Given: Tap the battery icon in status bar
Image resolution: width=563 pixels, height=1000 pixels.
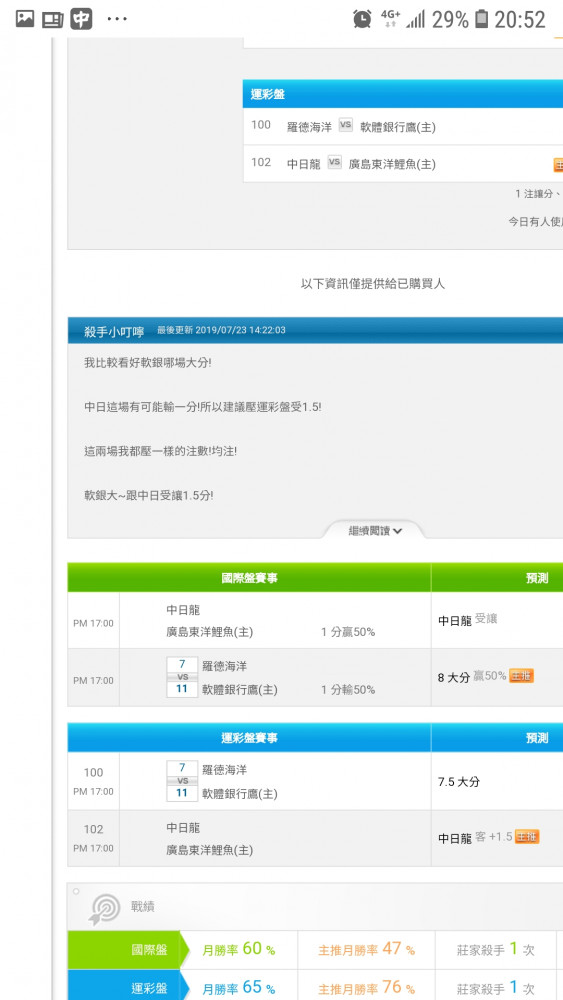Looking at the screenshot, I should pos(482,19).
